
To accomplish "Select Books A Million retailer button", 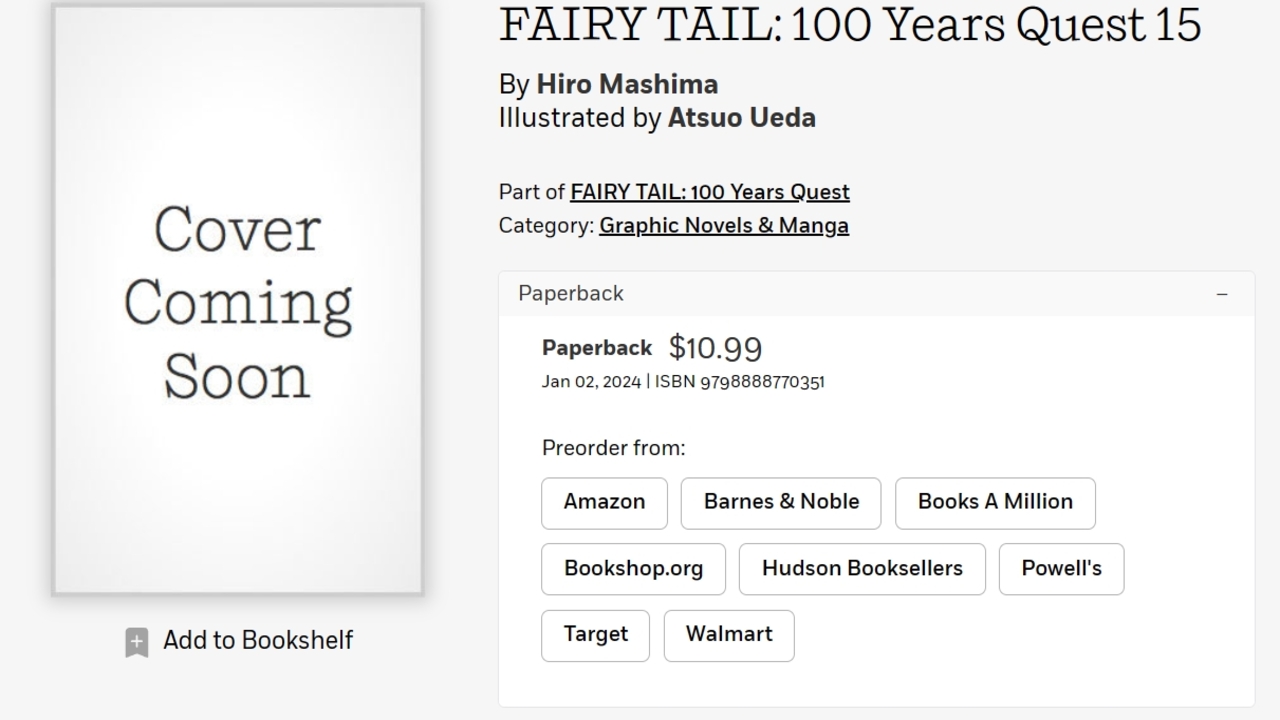I will (x=995, y=502).
